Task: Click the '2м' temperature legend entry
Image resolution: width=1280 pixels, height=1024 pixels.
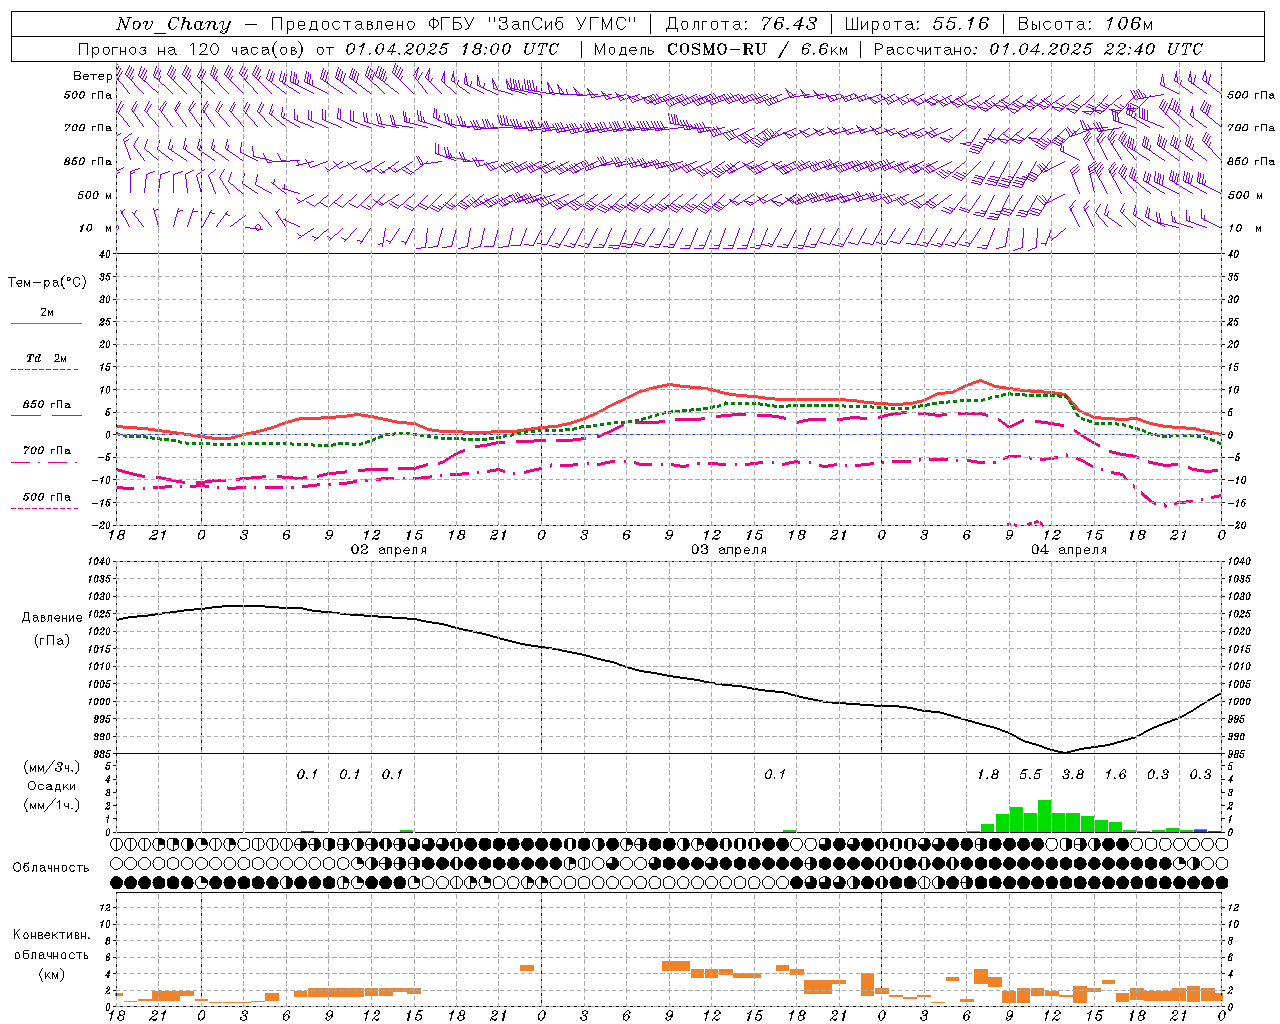Action: (47, 313)
